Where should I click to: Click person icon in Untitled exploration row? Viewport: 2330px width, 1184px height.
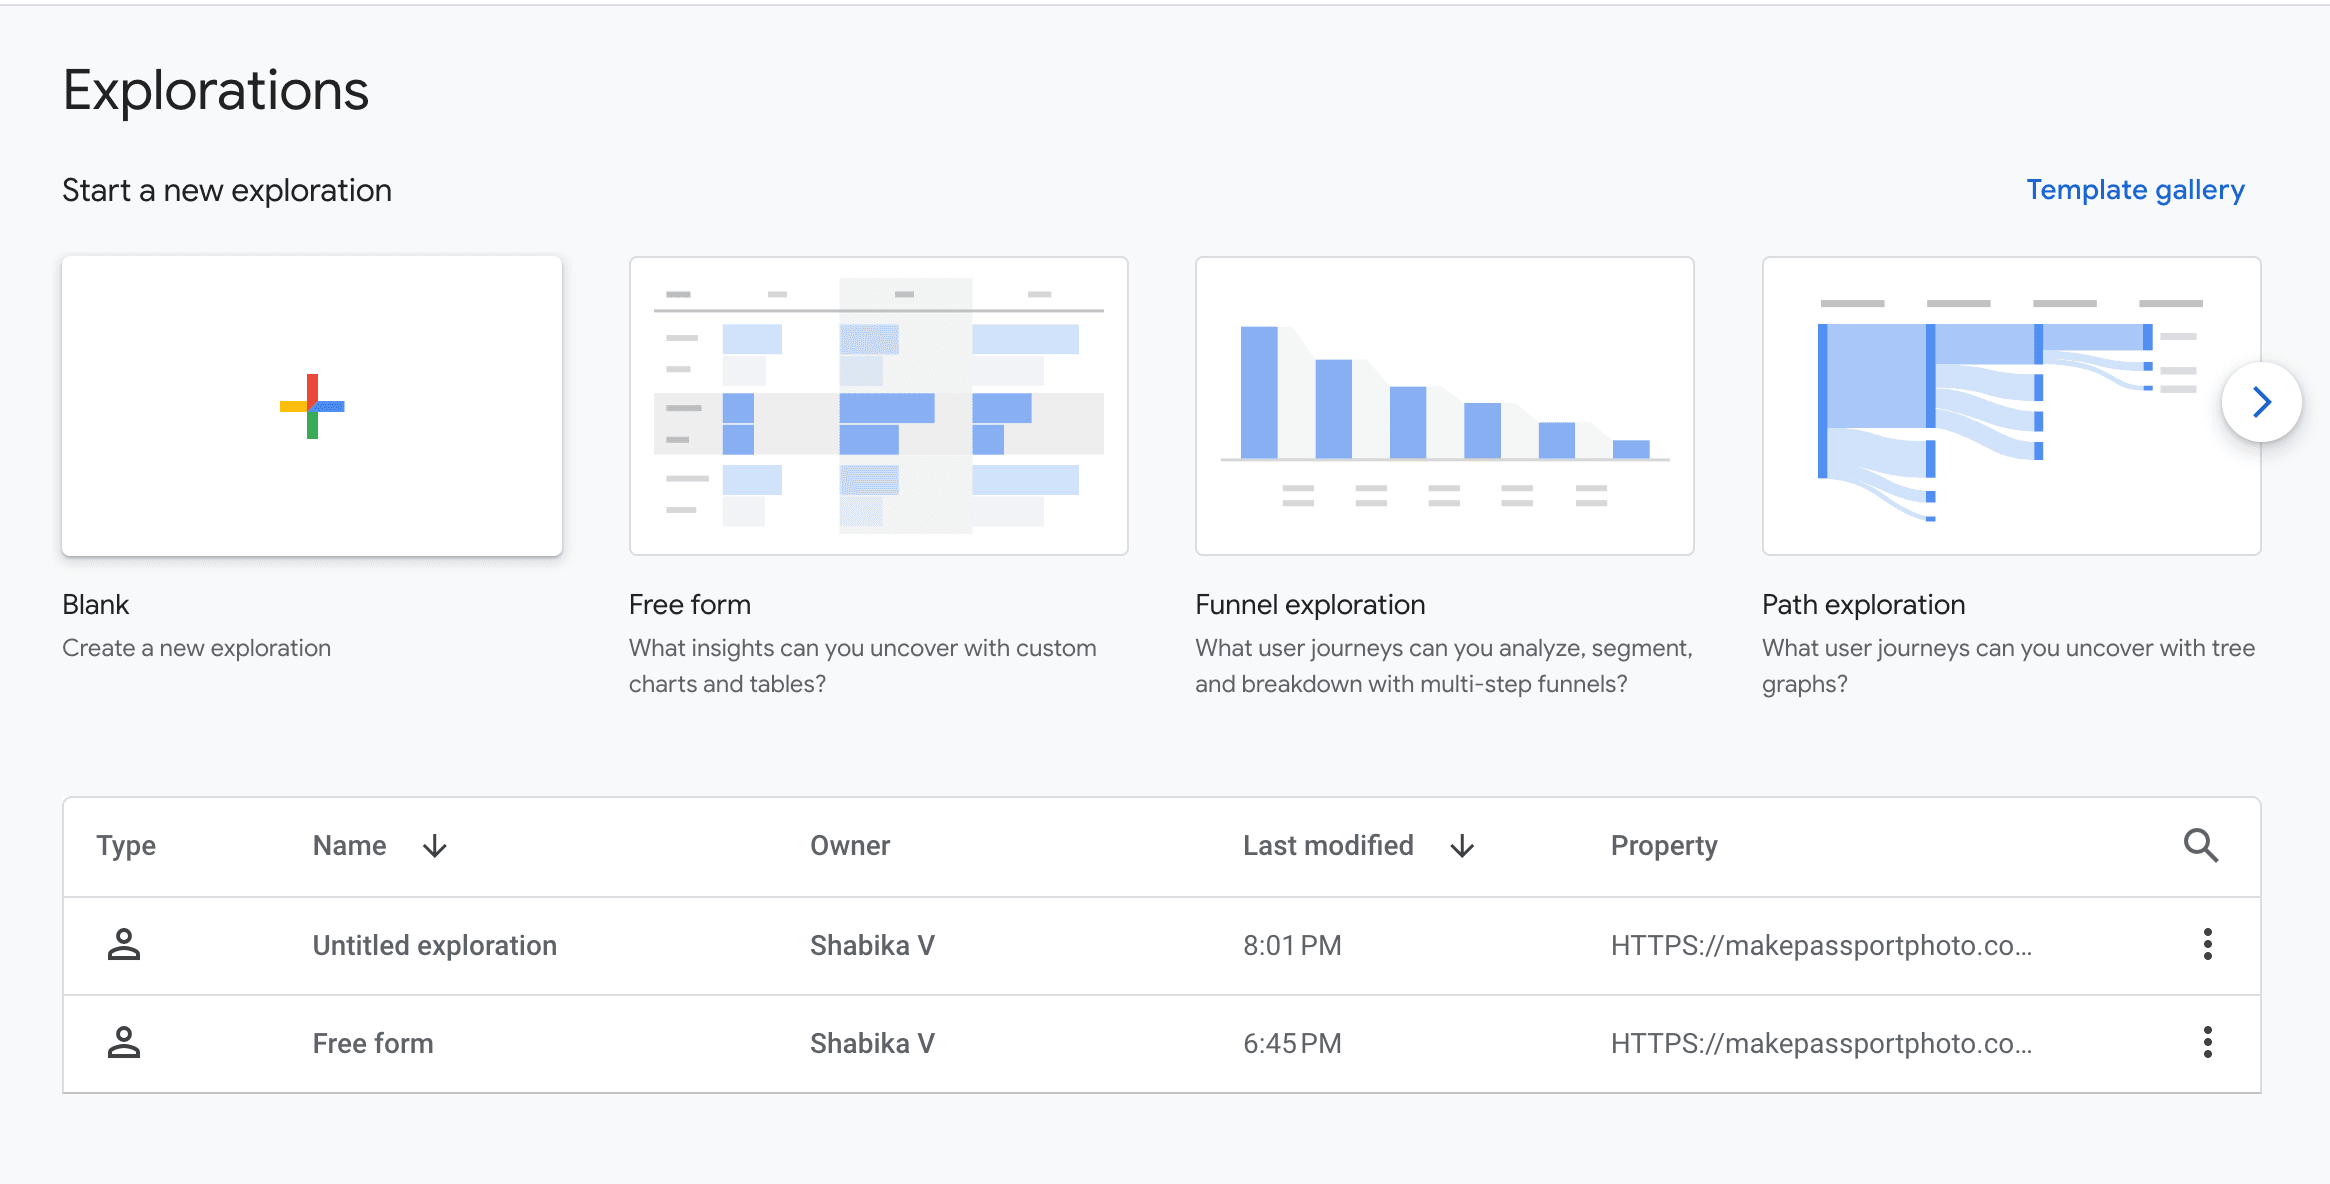124,944
